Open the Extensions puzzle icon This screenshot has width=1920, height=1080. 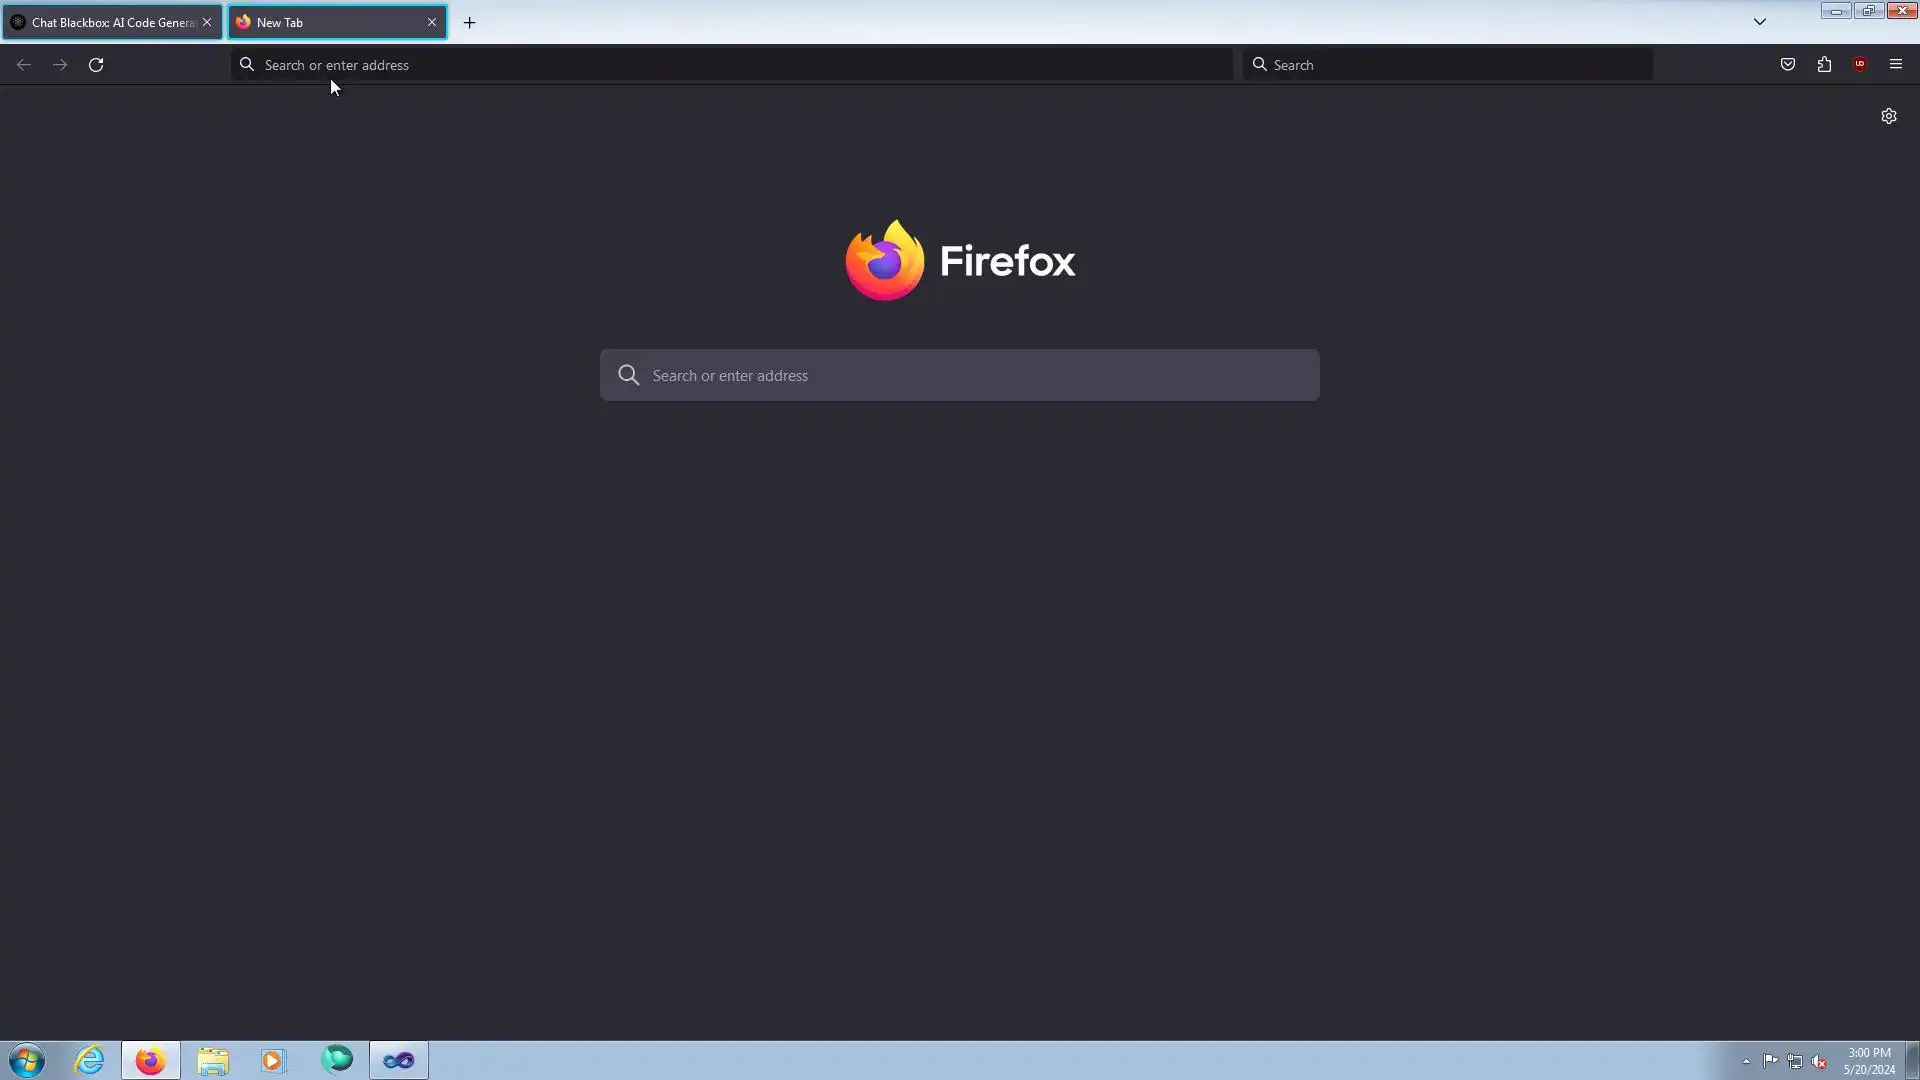pos(1824,65)
